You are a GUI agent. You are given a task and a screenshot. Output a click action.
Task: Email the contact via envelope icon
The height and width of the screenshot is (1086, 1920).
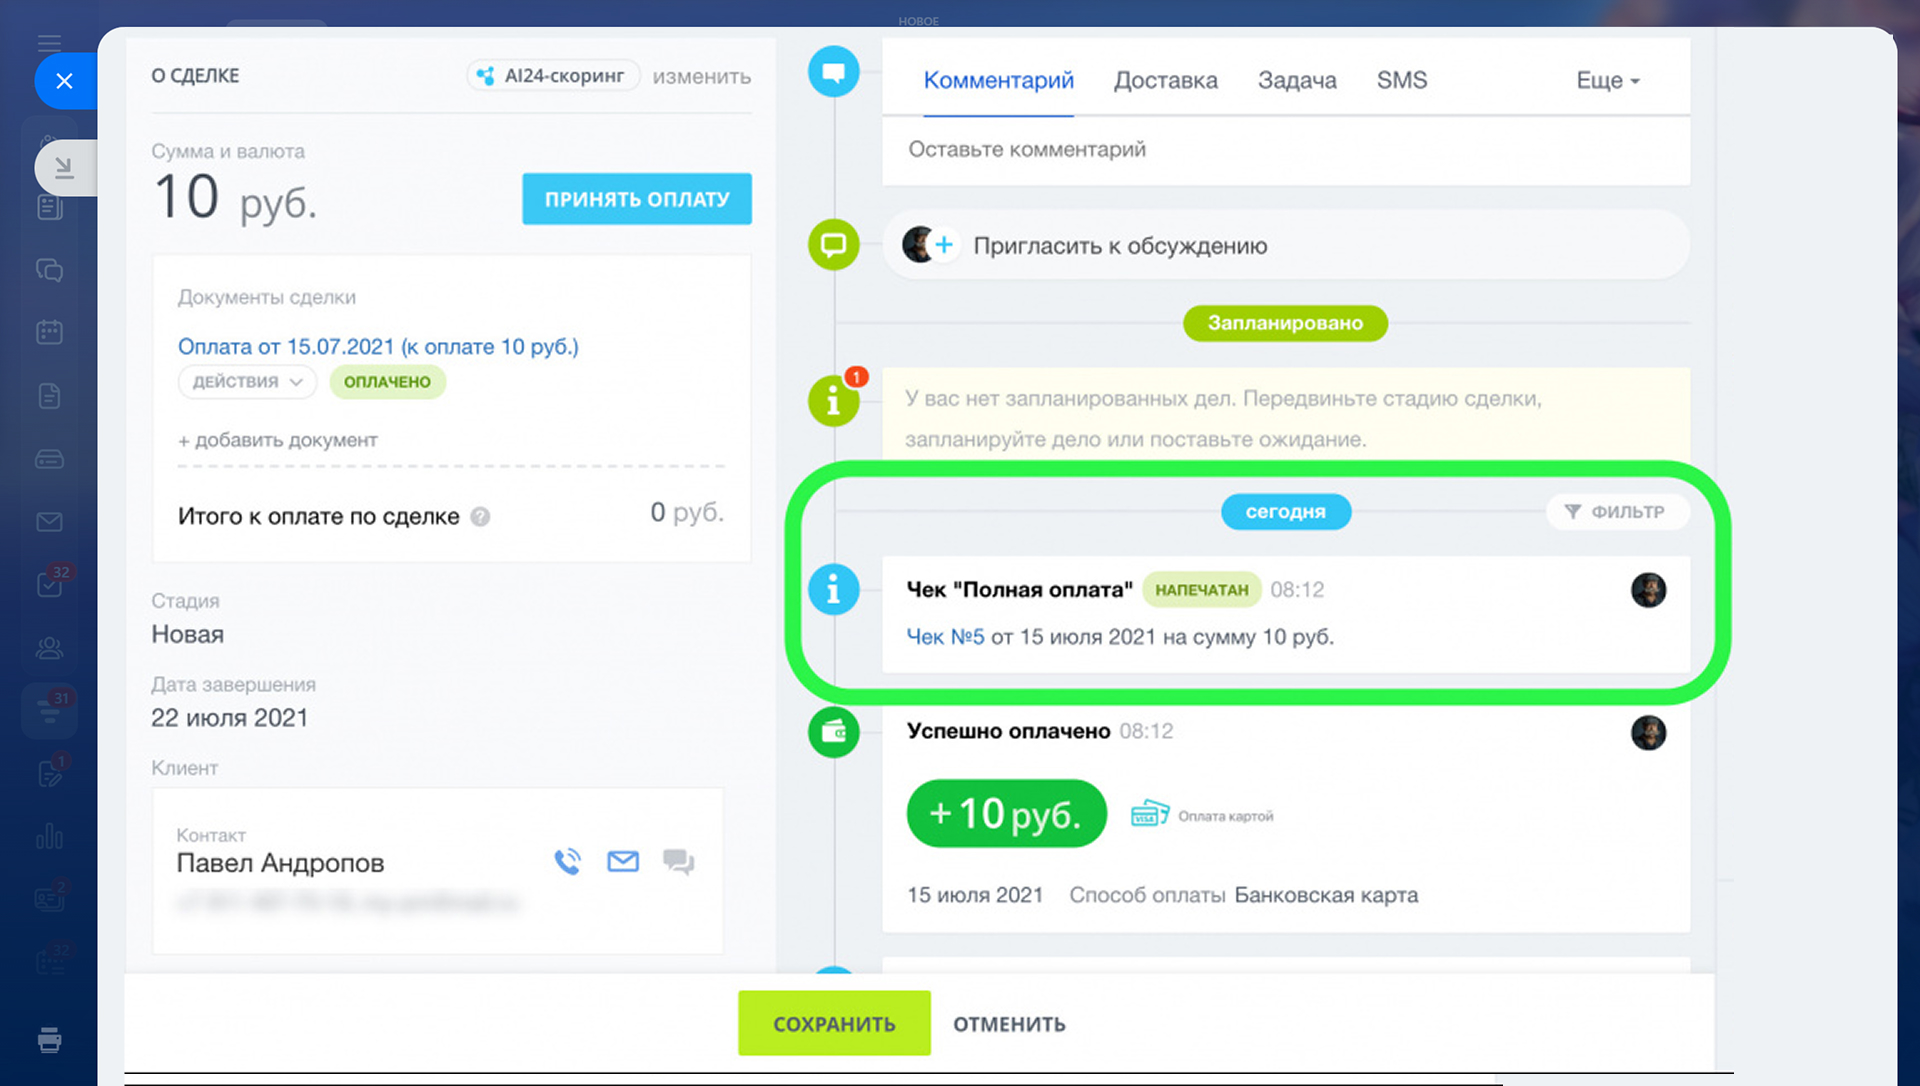pyautogui.click(x=623, y=861)
